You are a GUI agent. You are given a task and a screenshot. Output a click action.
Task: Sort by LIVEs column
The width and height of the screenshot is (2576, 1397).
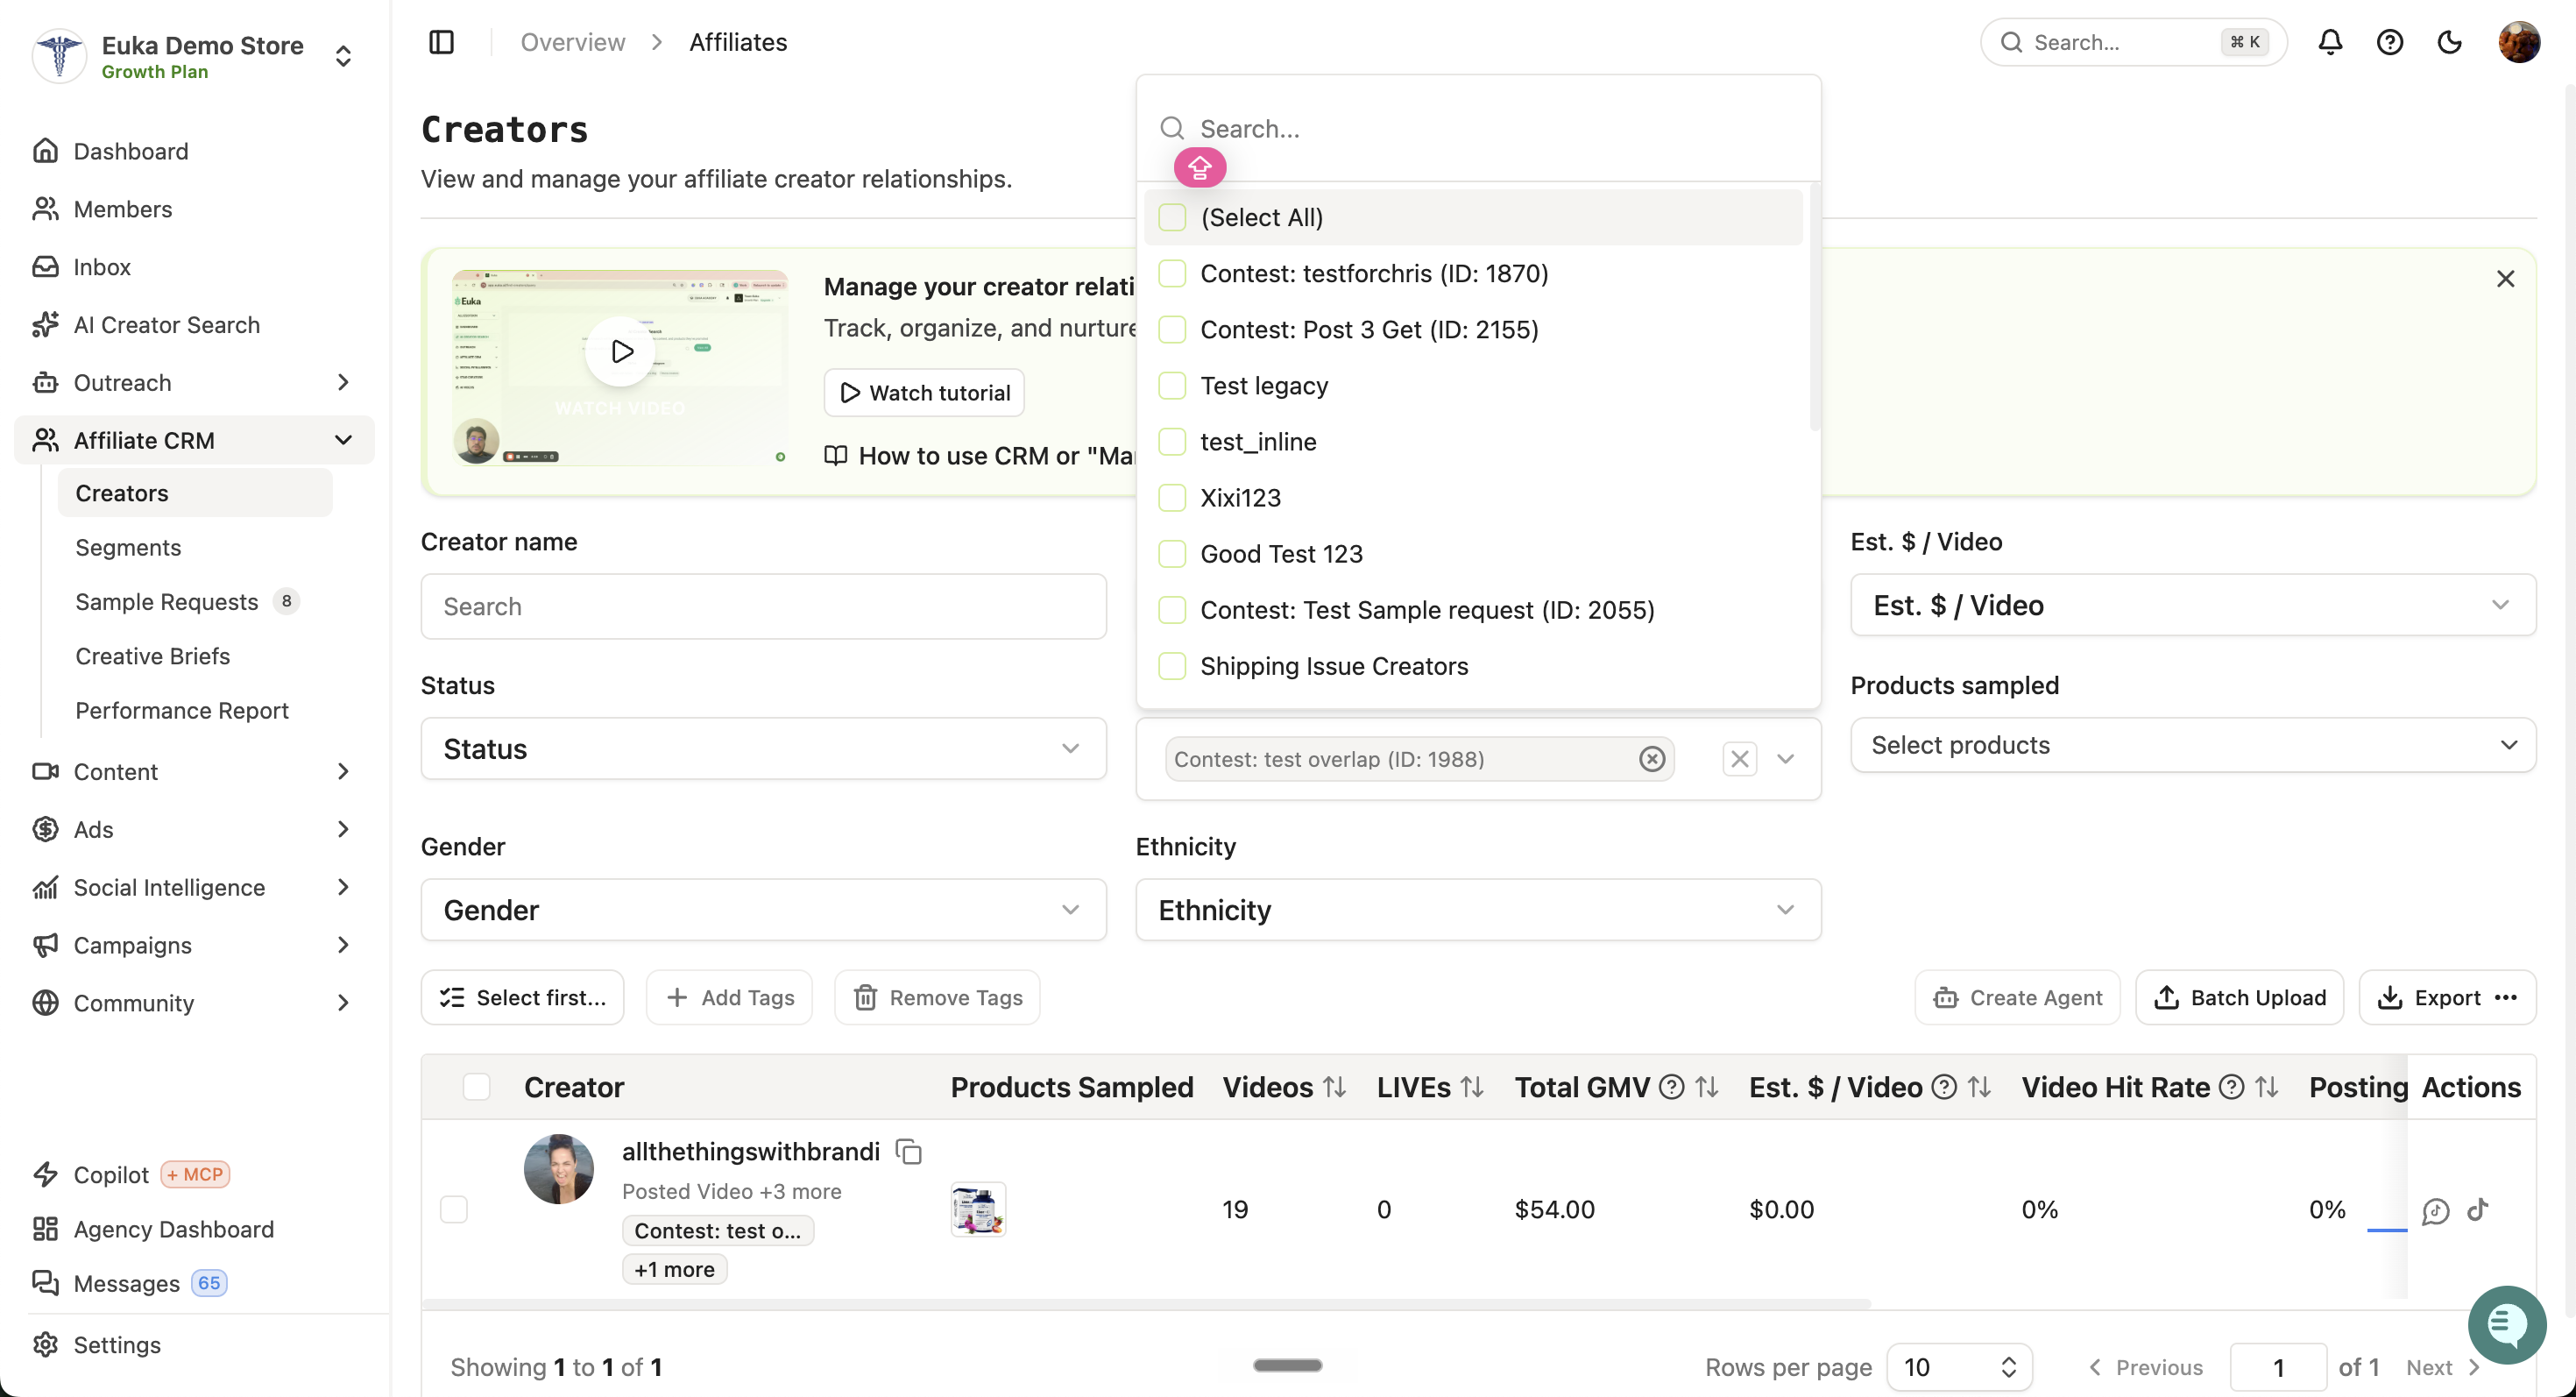[1471, 1087]
